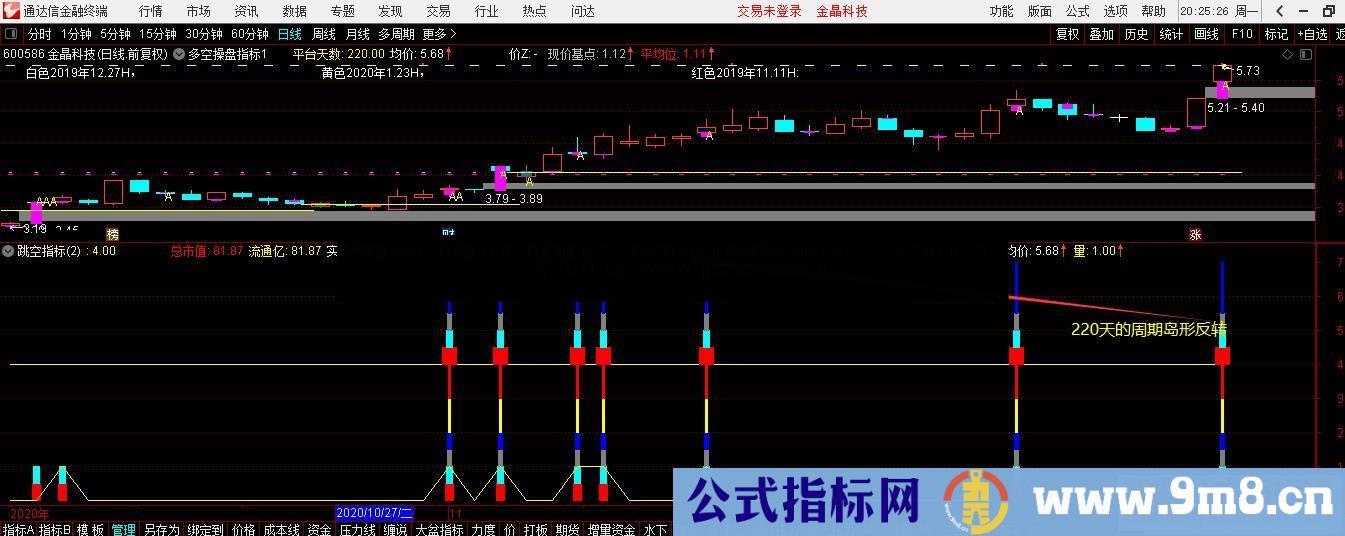The width and height of the screenshot is (1345, 536).
Task: Click the 统计 statistics button
Action: coord(1171,34)
